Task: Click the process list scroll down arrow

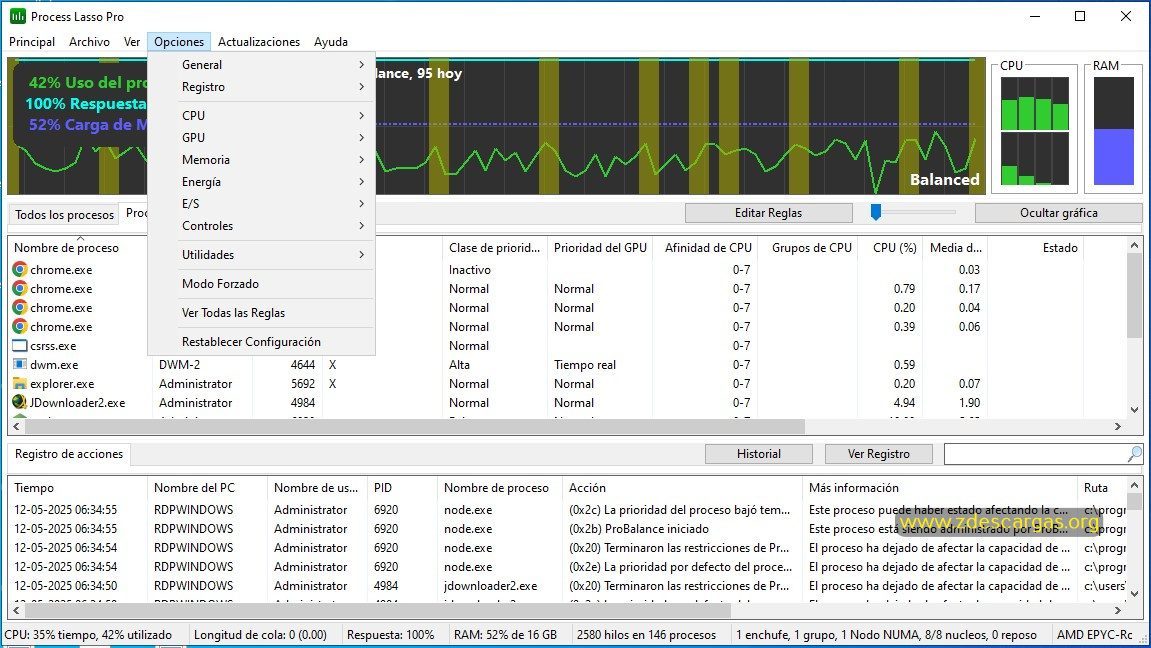Action: (1135, 410)
